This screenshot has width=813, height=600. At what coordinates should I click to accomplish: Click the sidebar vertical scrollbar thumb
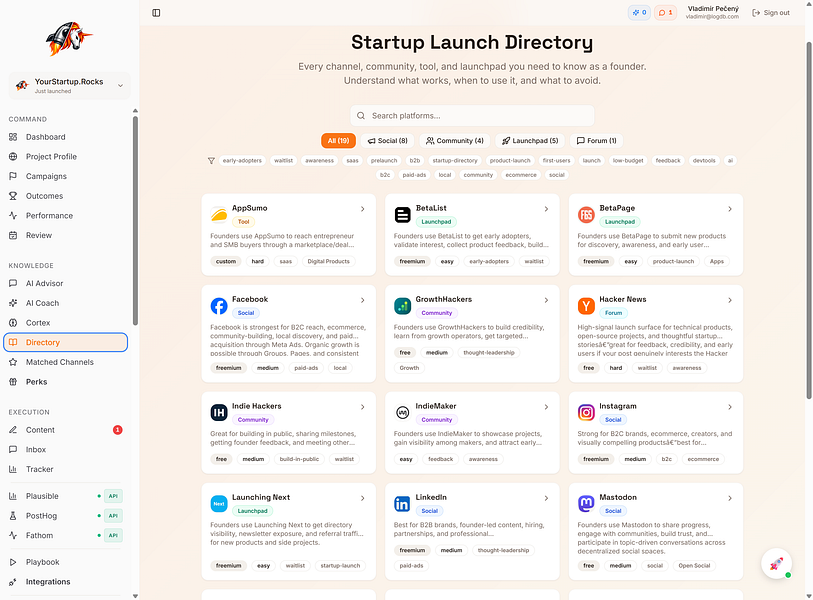[135, 220]
